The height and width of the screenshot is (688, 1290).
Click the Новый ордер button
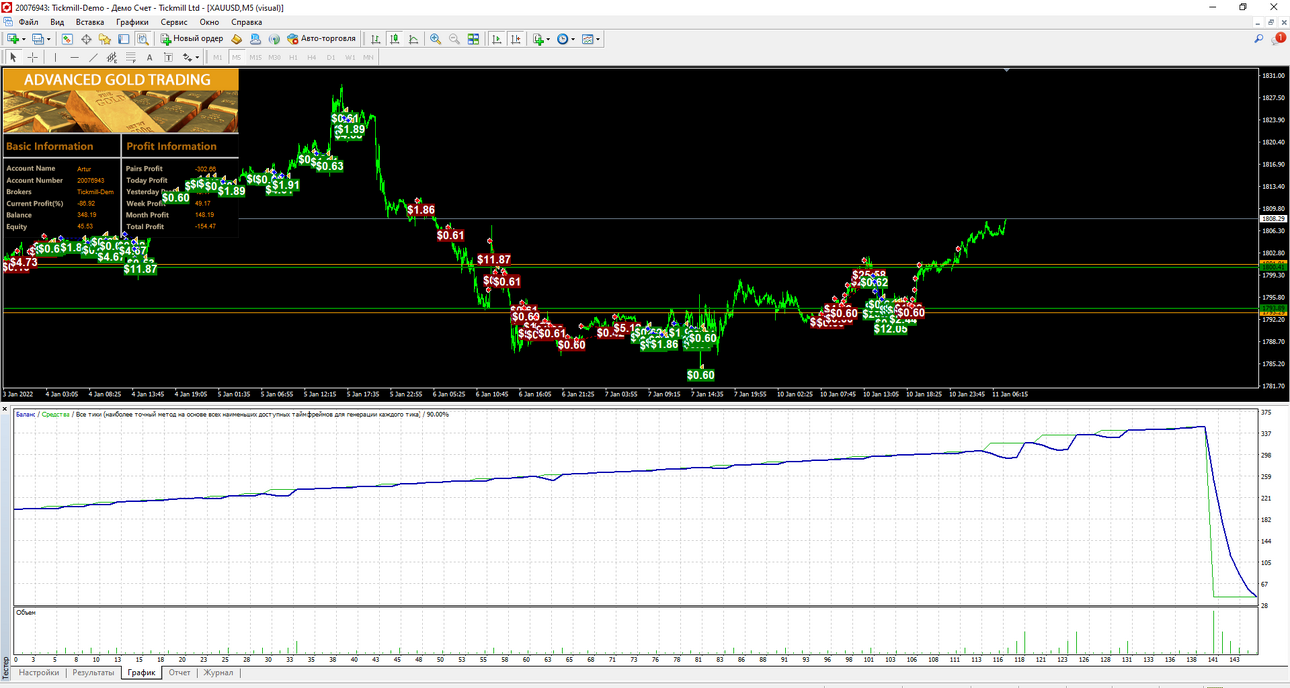pyautogui.click(x=192, y=39)
